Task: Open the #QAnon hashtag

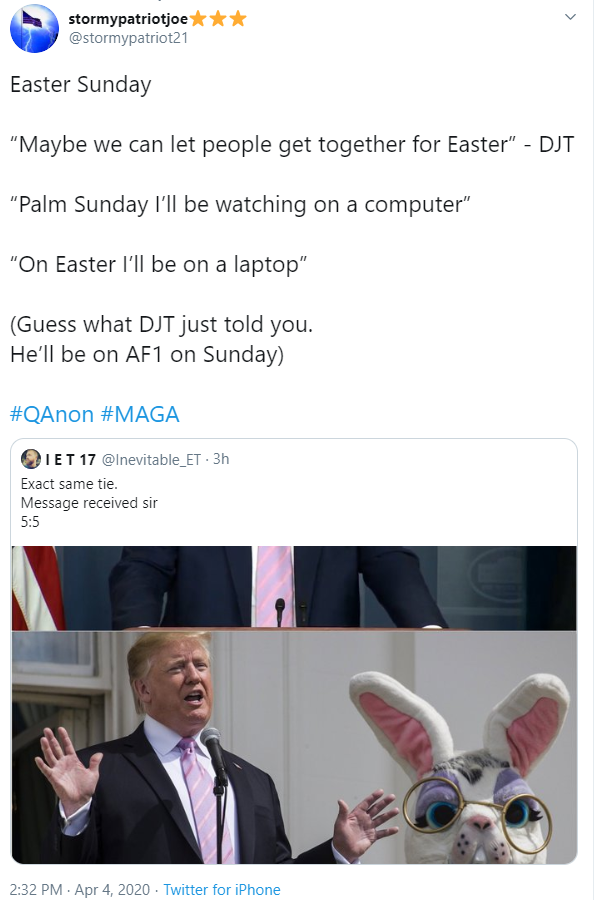Action: tap(52, 414)
